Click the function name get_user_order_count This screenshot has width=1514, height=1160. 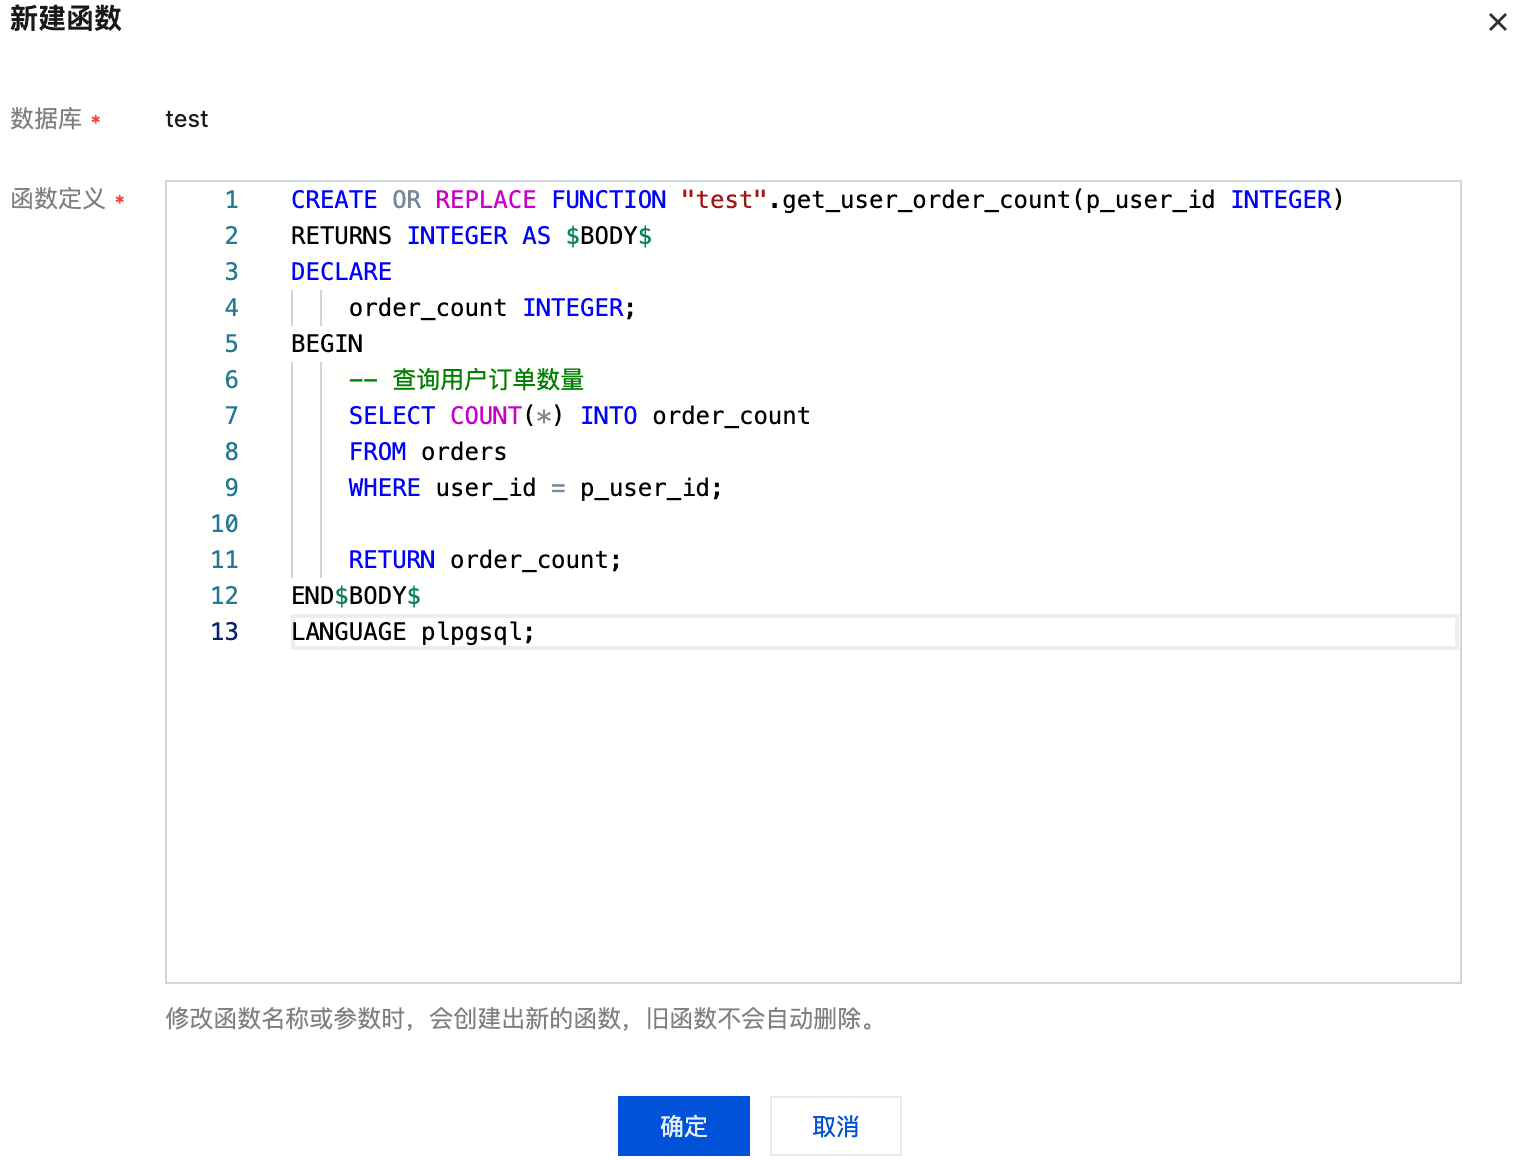point(925,200)
